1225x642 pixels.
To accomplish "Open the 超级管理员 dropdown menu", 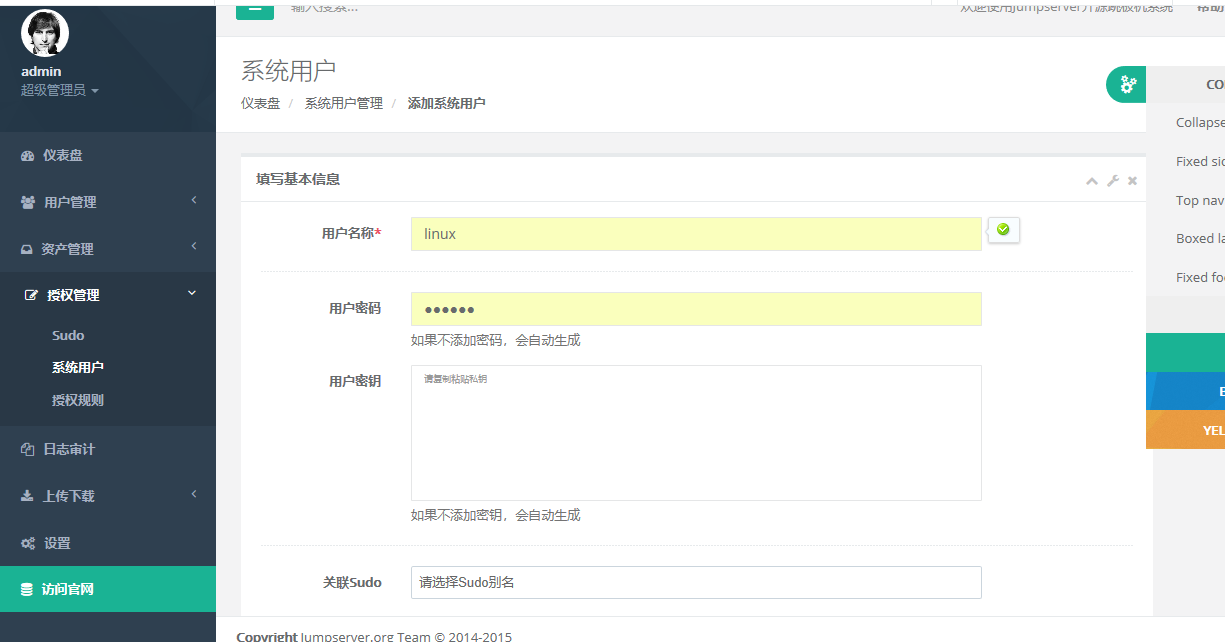I will coord(60,90).
